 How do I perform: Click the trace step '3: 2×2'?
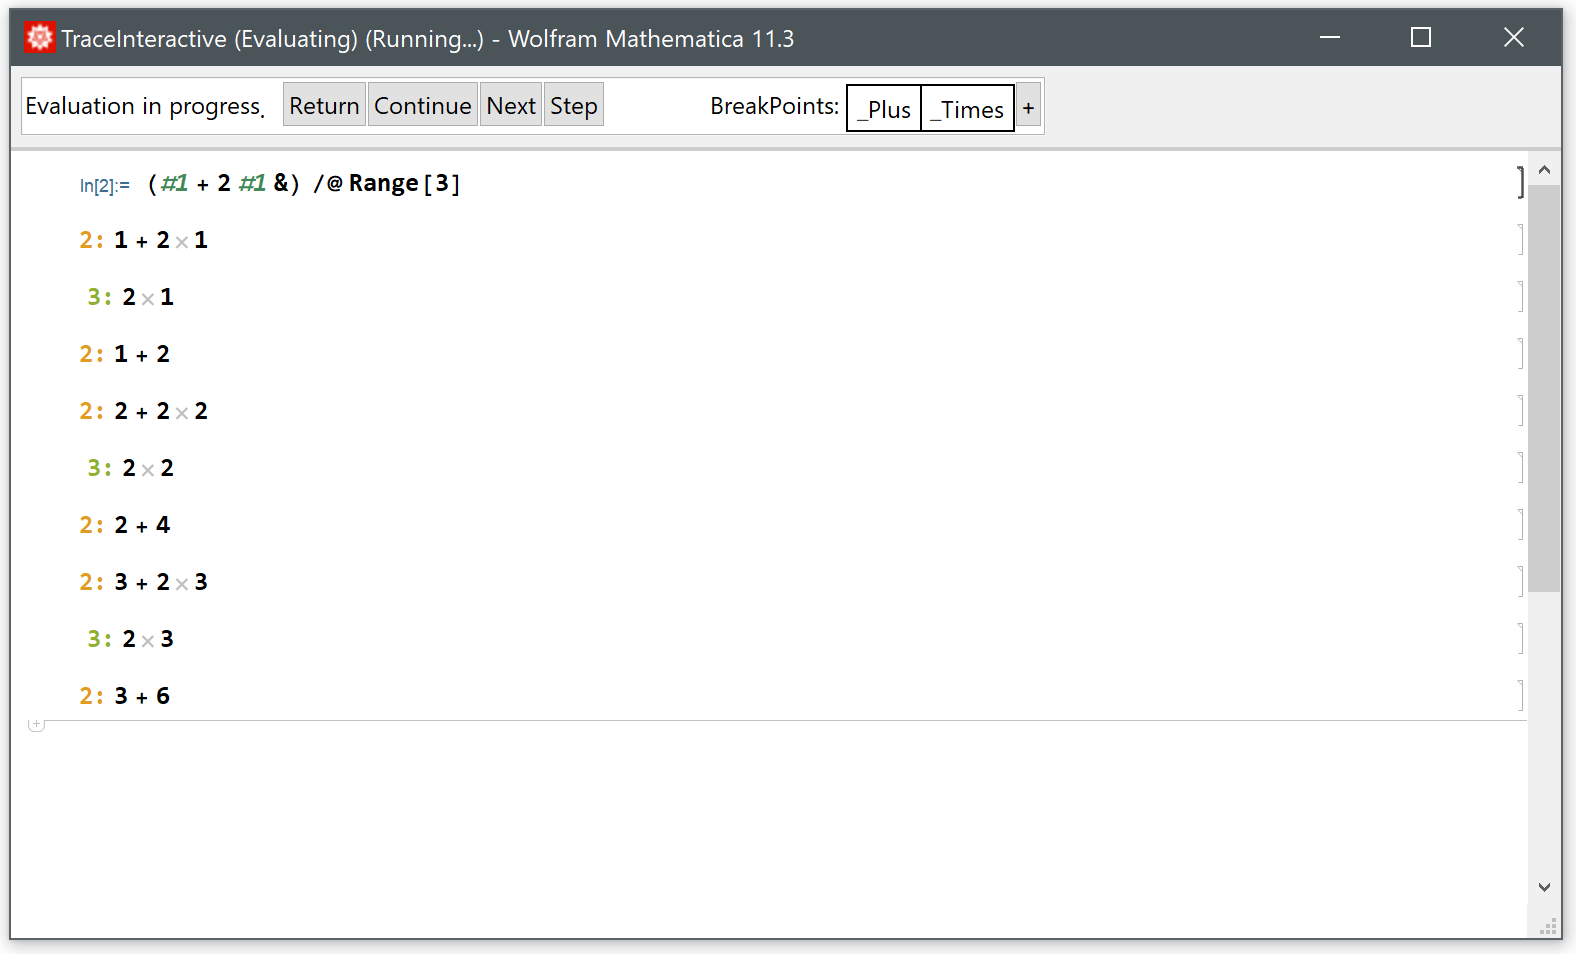pyautogui.click(x=131, y=468)
